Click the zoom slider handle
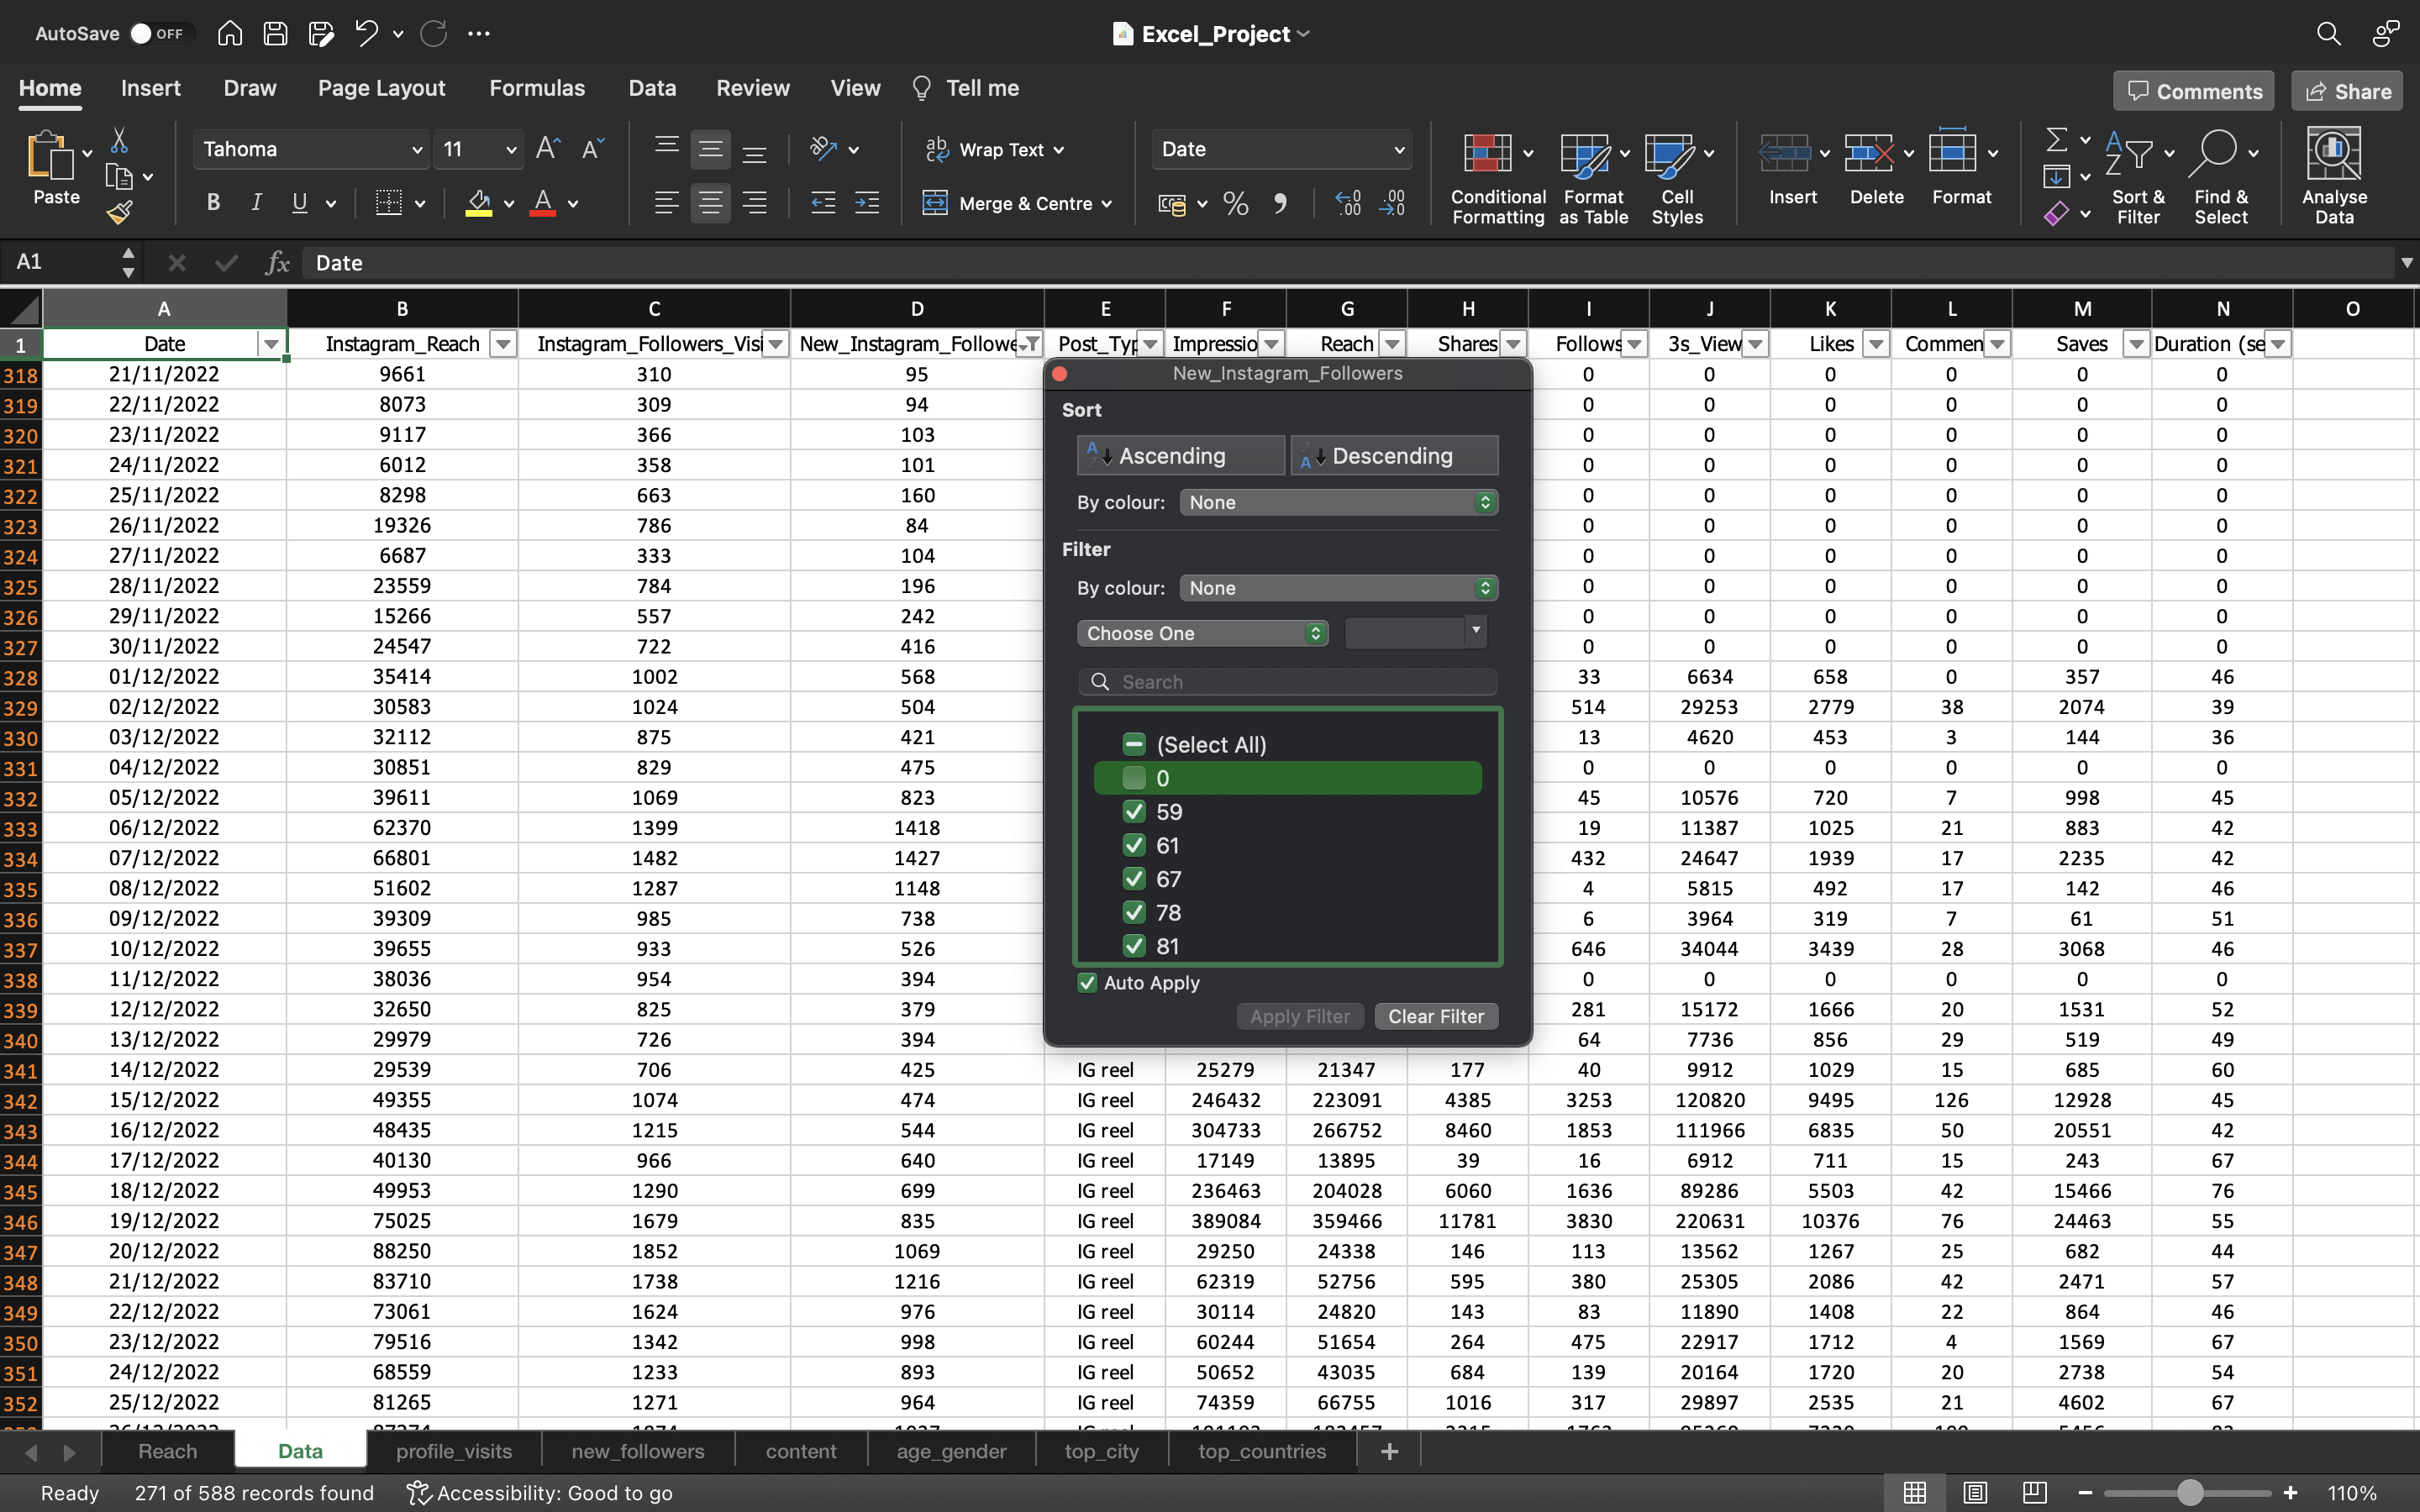 2190,1492
